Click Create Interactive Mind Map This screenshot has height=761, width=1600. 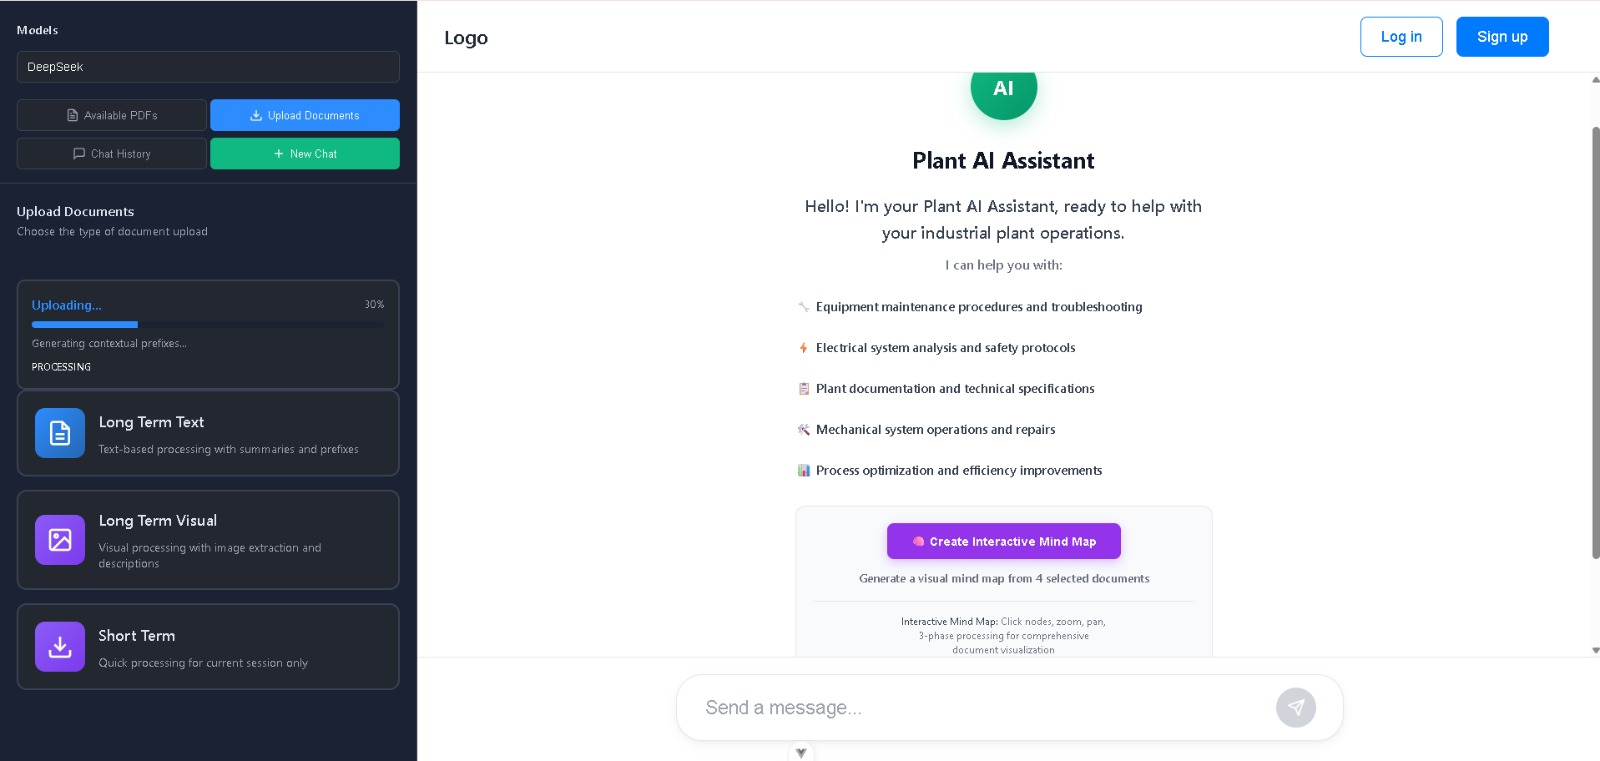[x=1003, y=541]
